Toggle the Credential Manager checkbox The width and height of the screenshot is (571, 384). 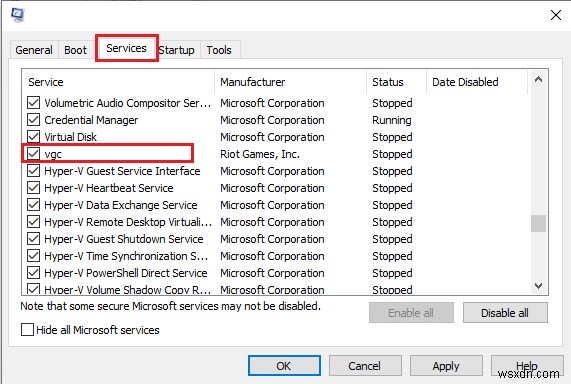(34, 120)
